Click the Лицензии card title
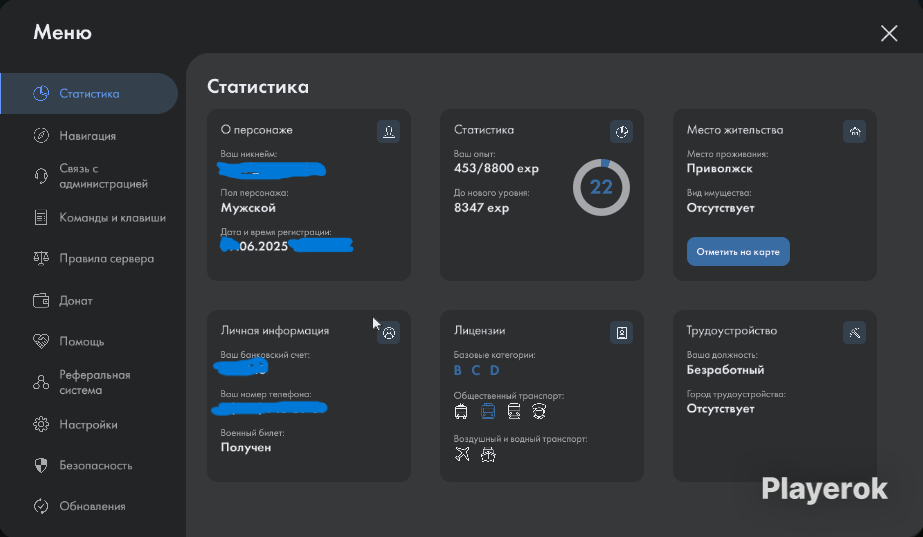Image resolution: width=923 pixels, height=537 pixels. click(x=479, y=331)
